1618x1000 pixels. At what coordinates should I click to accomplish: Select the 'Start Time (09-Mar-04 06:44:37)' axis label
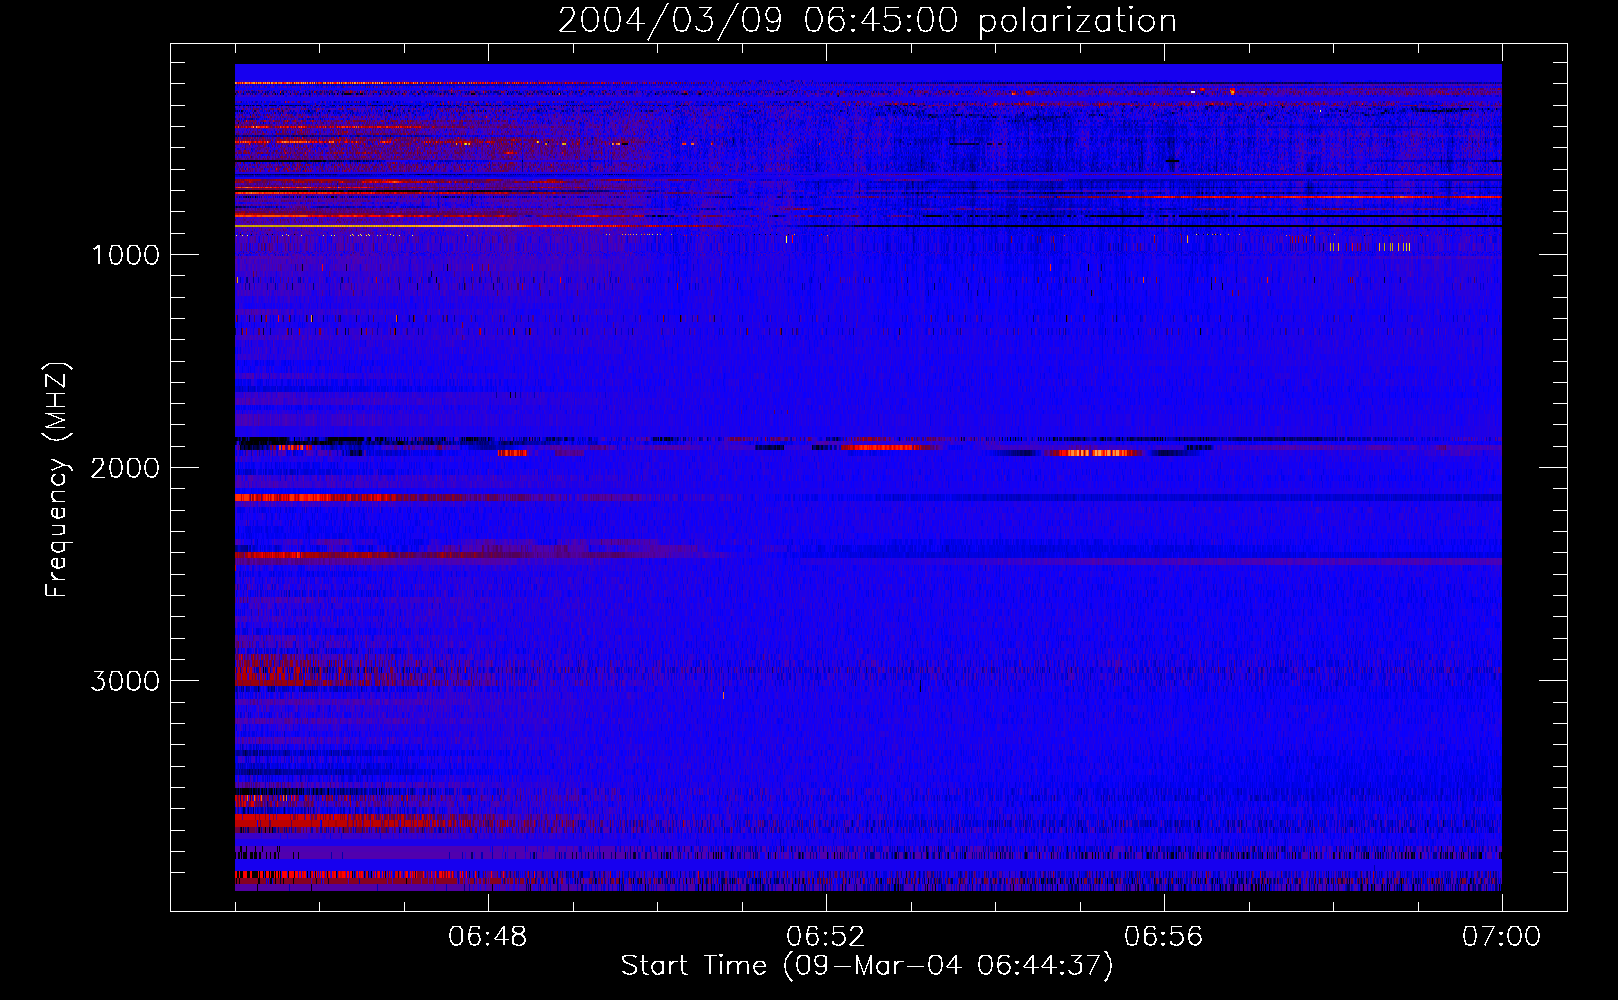click(x=867, y=966)
